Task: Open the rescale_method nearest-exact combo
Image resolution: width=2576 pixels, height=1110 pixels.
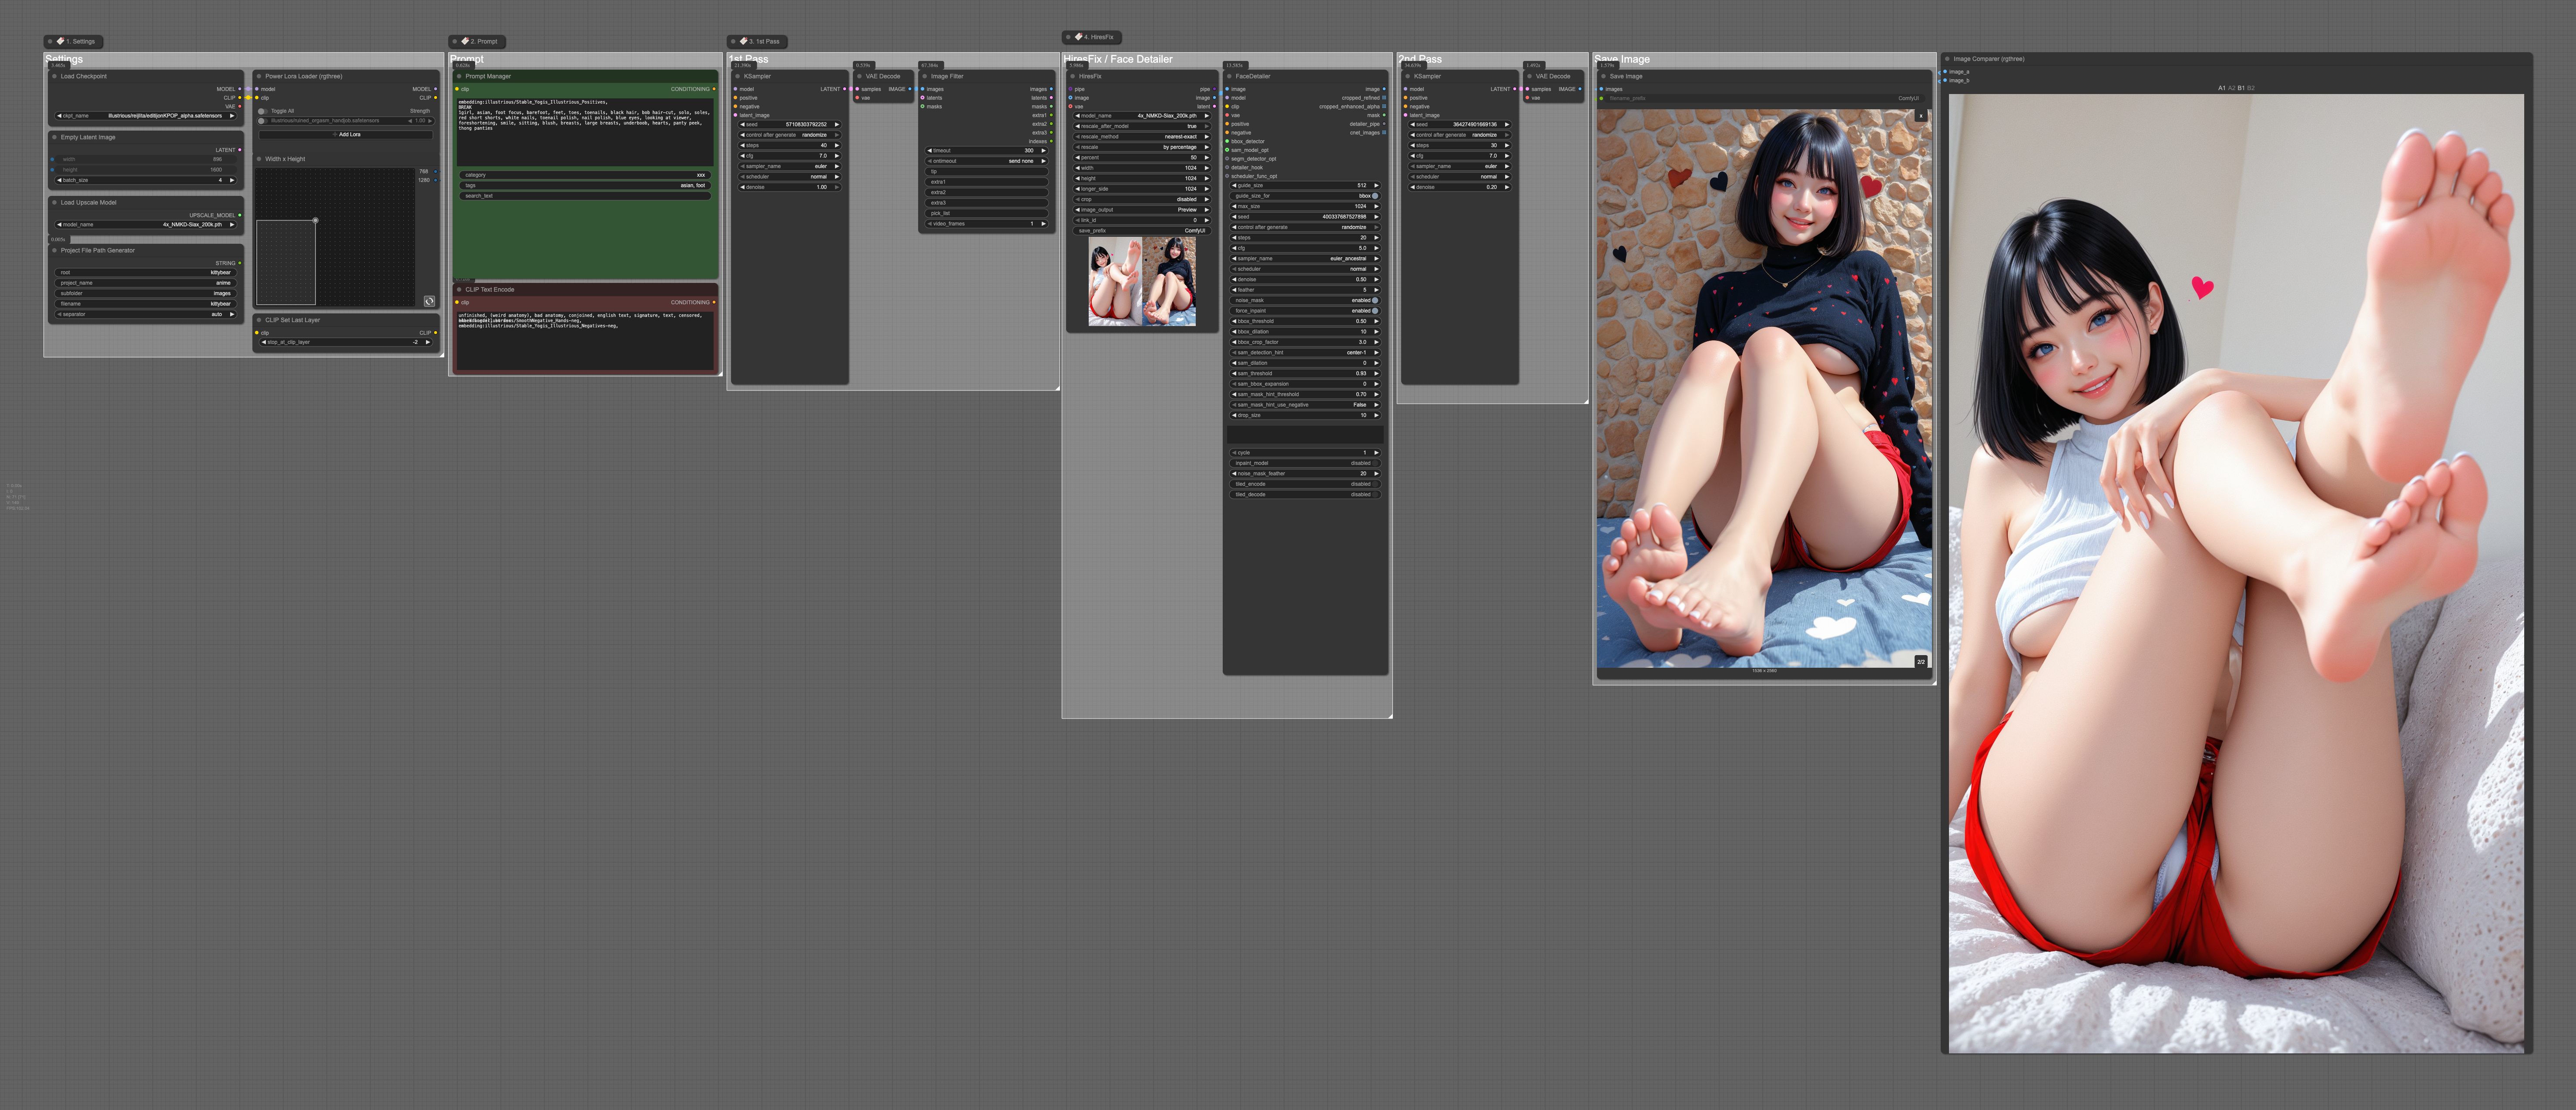Action: click(x=1142, y=137)
